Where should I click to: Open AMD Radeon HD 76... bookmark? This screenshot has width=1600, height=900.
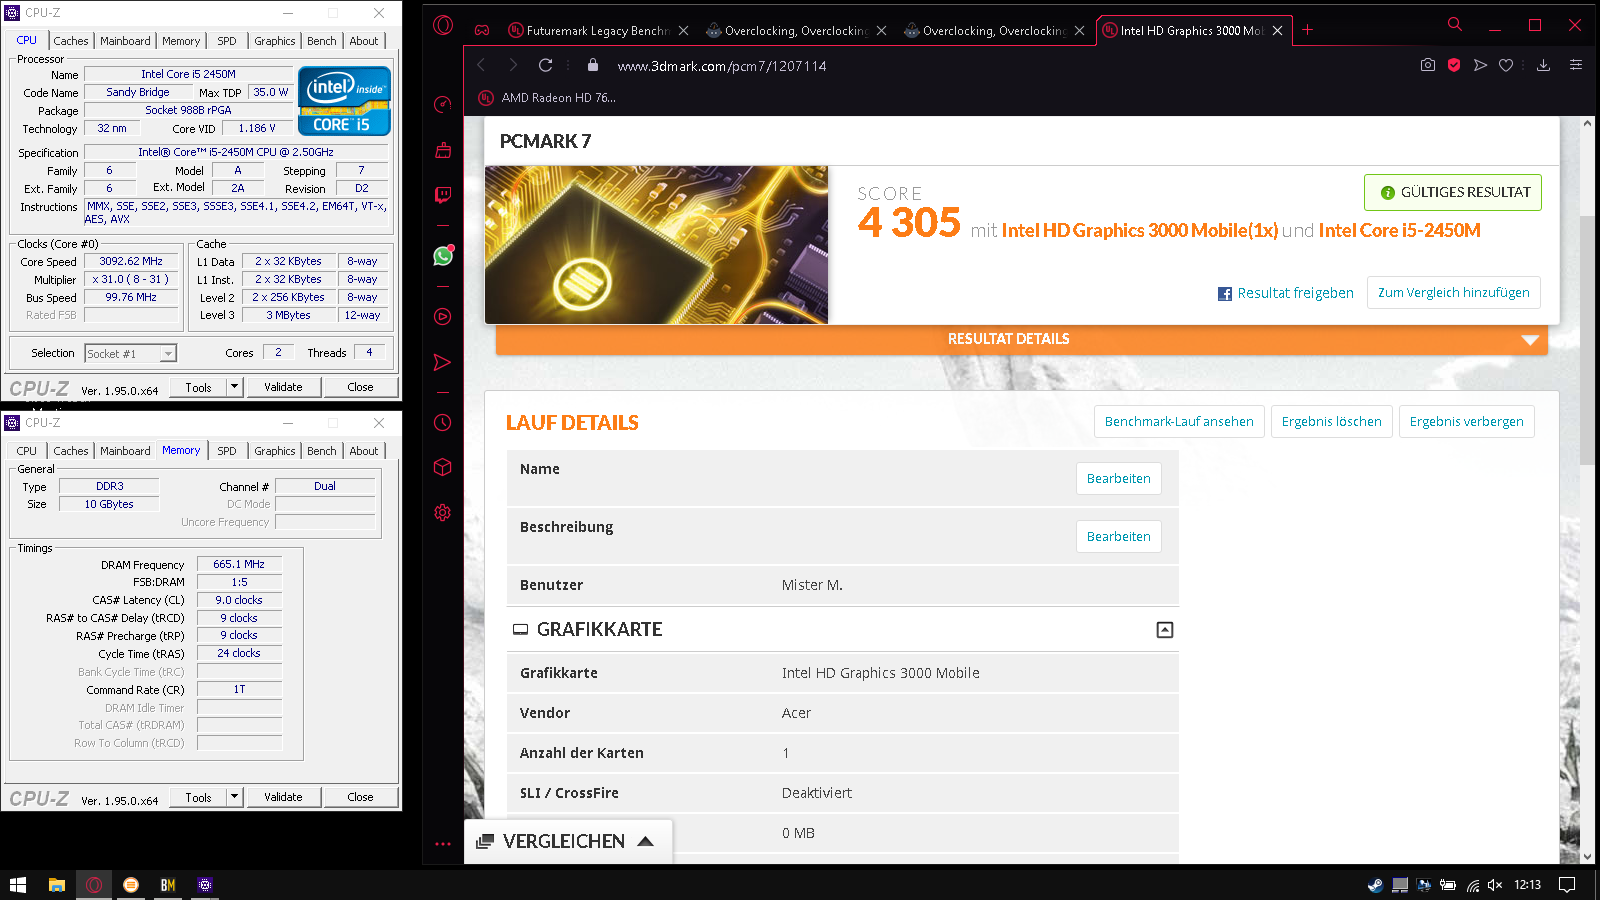[548, 98]
